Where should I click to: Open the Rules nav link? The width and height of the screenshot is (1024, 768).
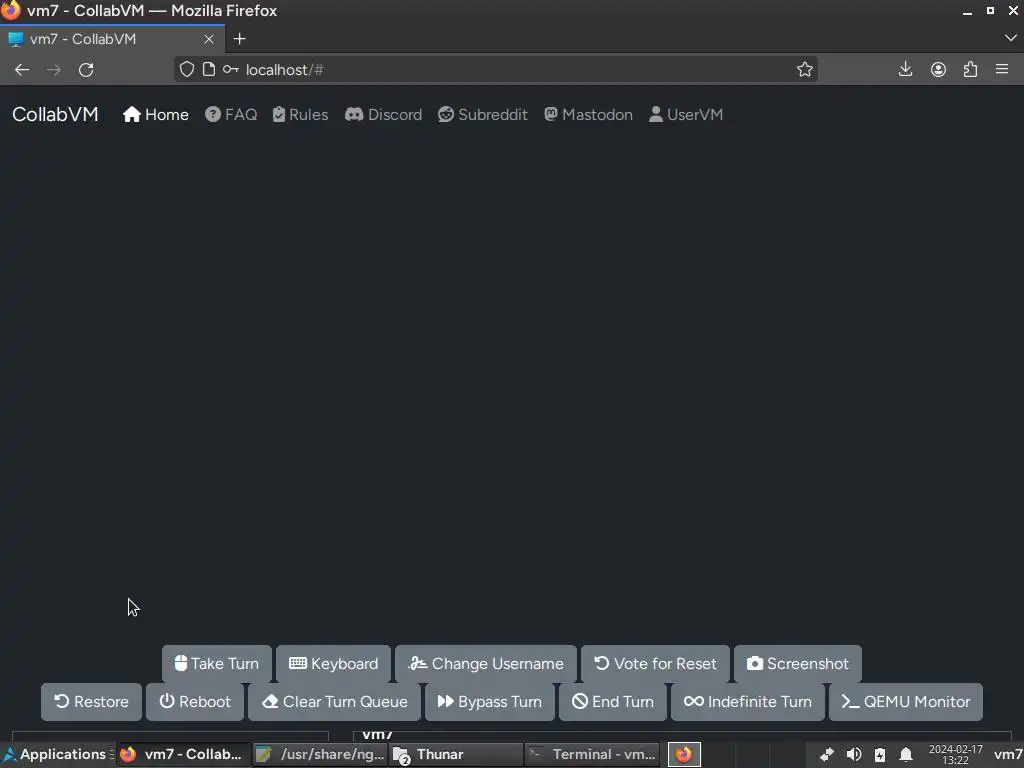click(x=300, y=114)
